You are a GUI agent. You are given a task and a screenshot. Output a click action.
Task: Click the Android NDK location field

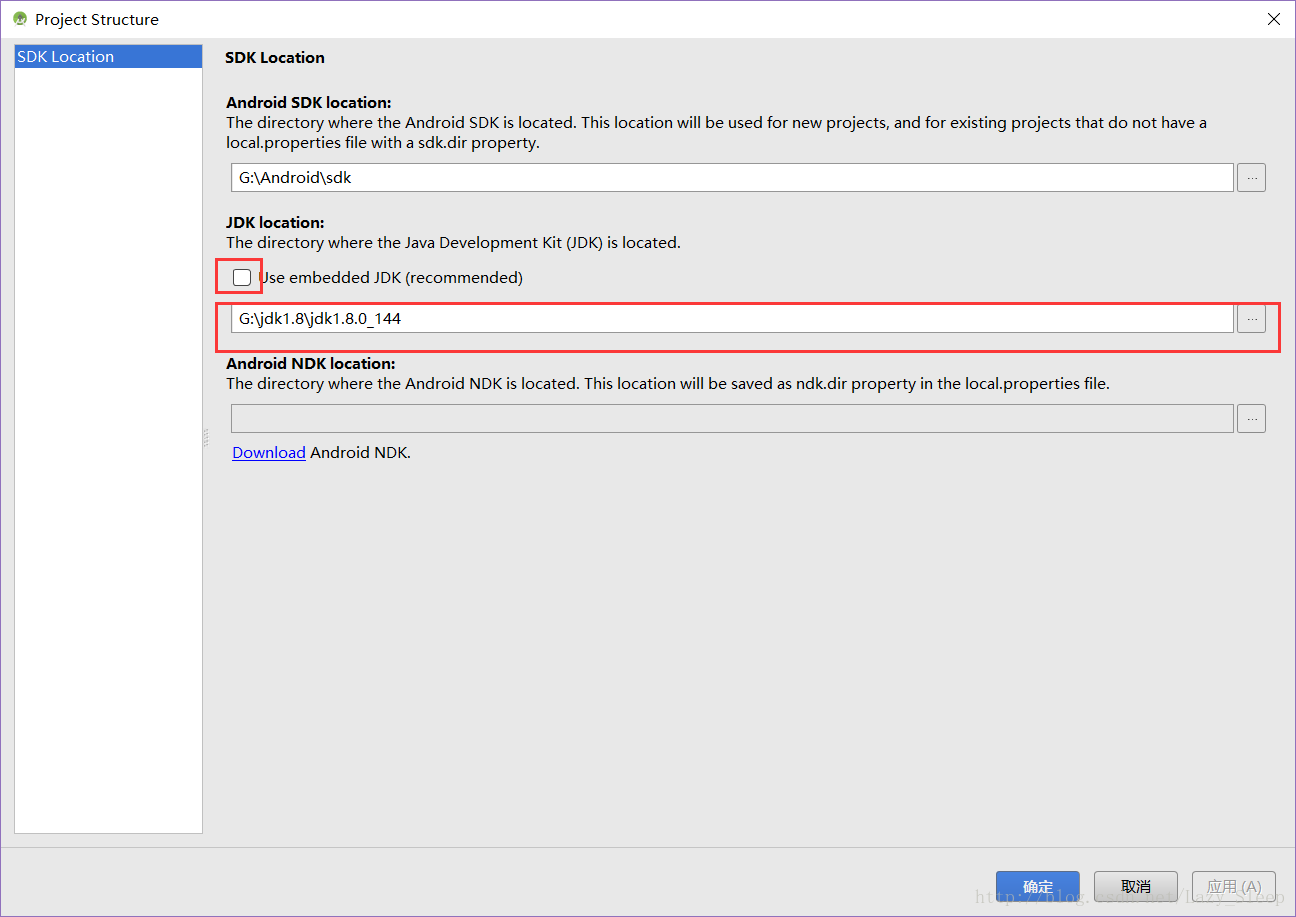(732, 418)
